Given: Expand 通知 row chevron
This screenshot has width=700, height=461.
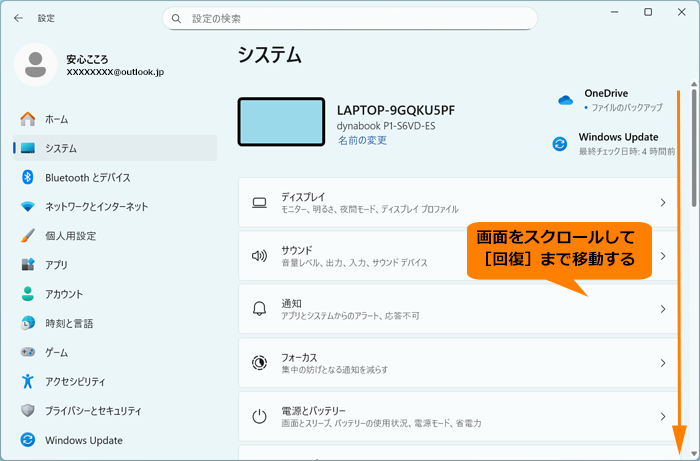Looking at the screenshot, I should click(663, 309).
